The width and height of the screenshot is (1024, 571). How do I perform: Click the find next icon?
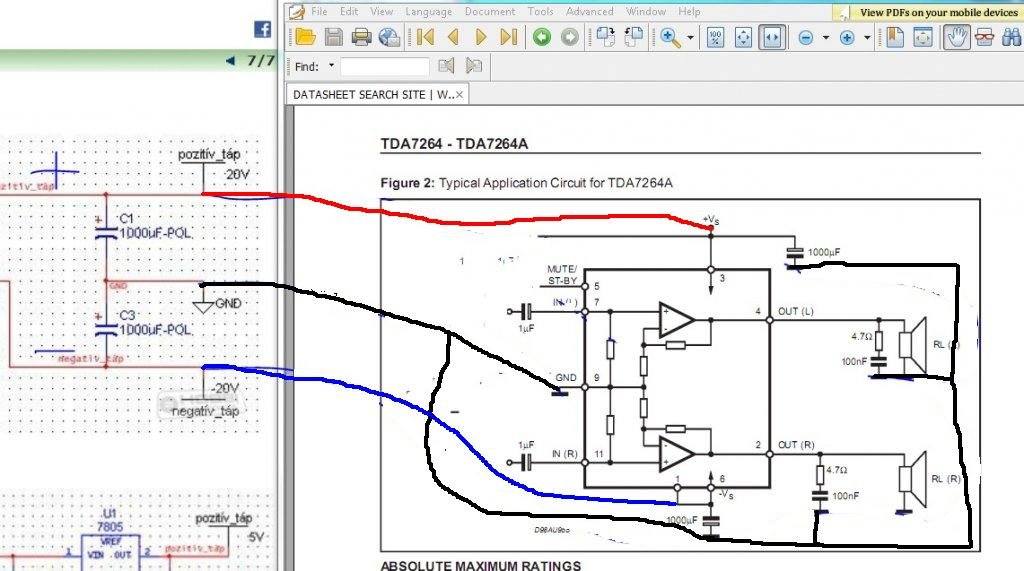click(473, 65)
